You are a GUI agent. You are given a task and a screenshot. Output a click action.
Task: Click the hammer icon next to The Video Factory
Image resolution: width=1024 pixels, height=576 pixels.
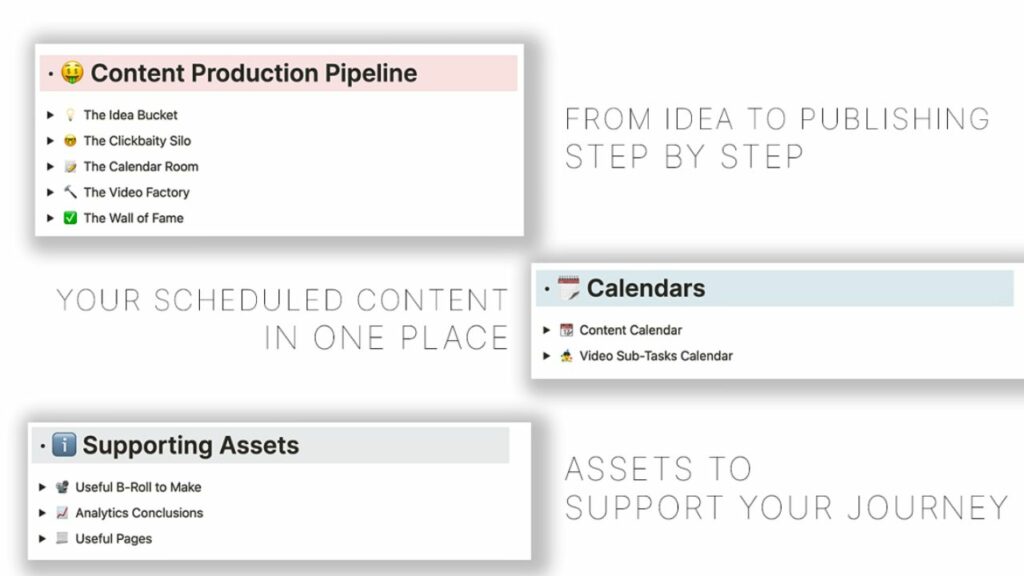(x=70, y=192)
